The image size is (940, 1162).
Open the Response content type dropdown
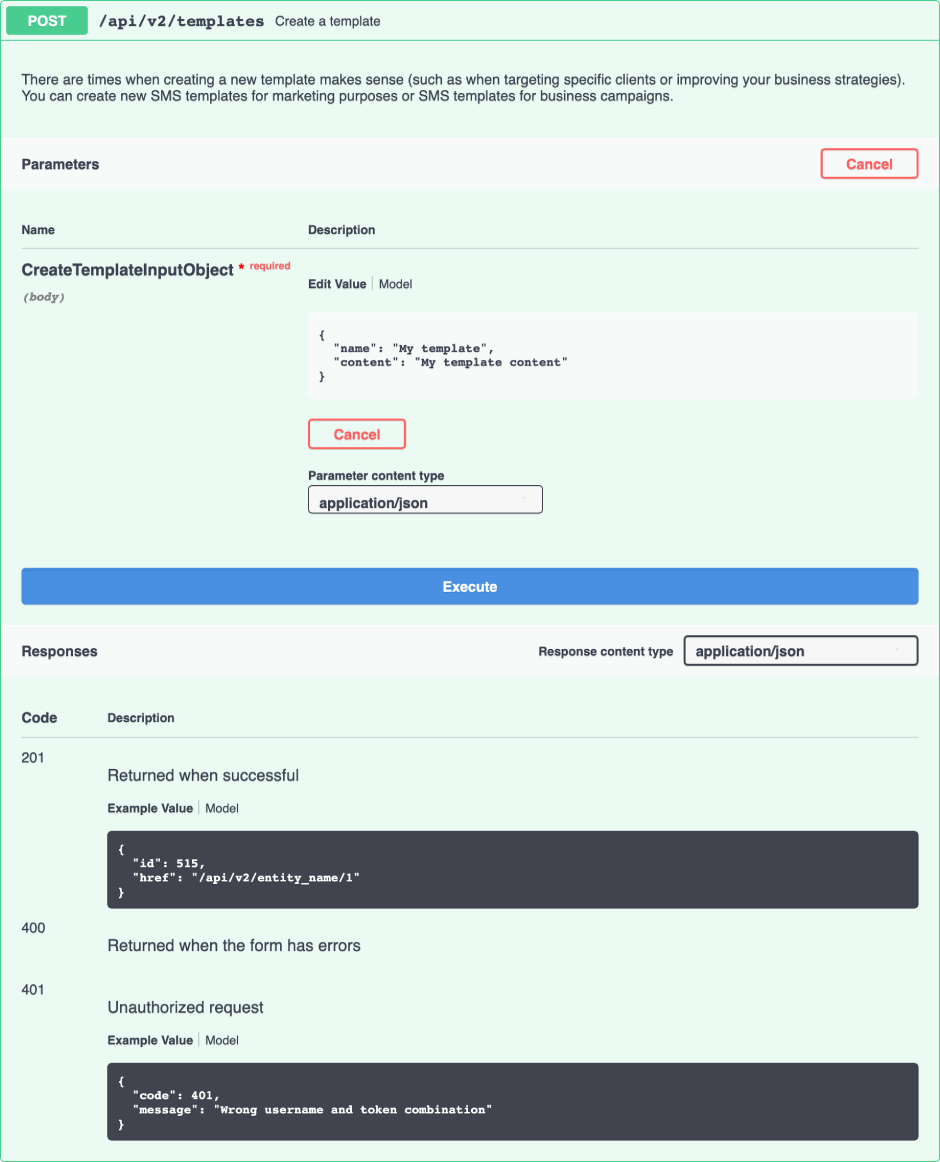800,650
